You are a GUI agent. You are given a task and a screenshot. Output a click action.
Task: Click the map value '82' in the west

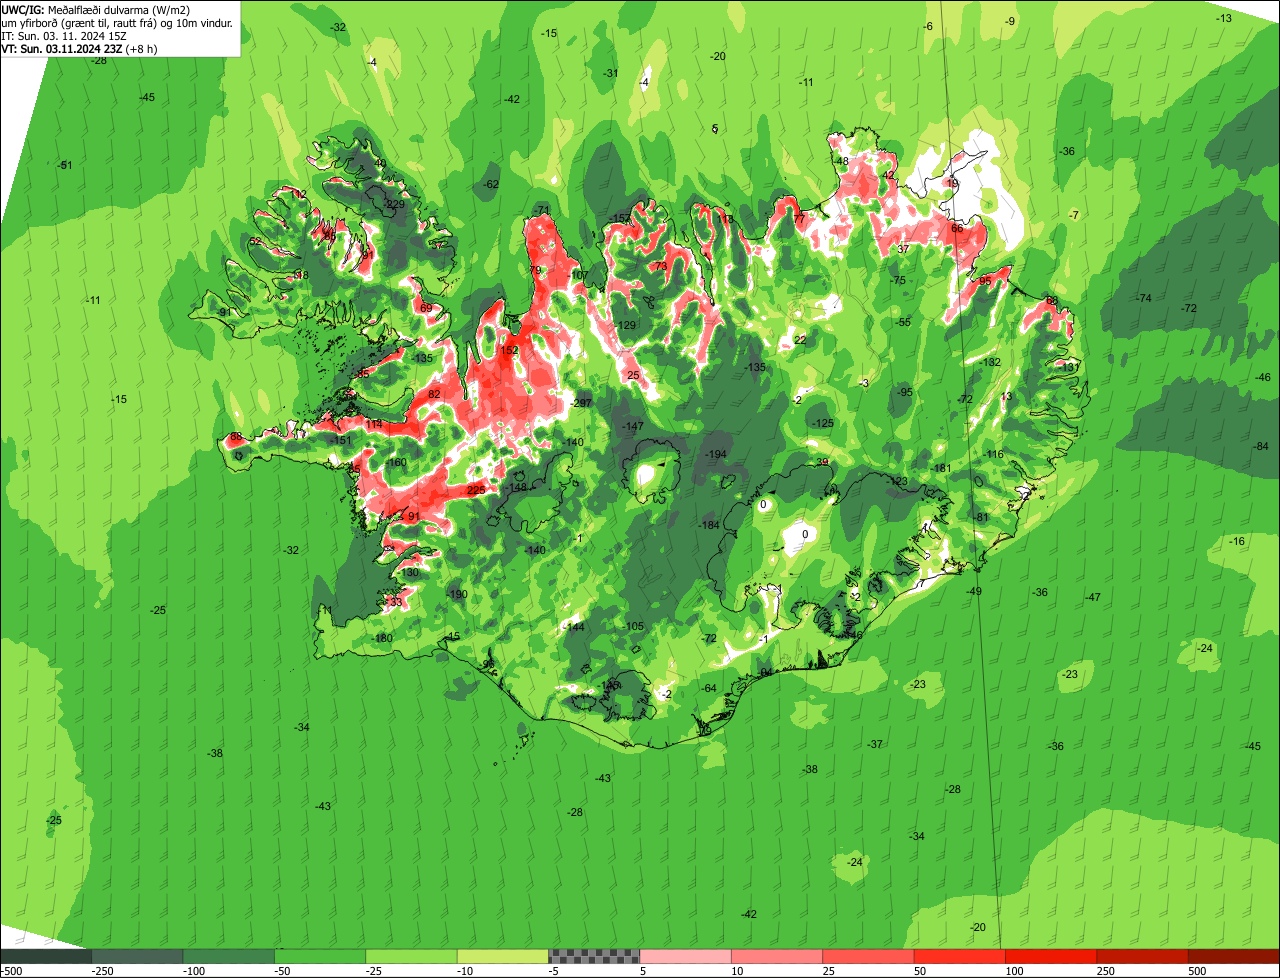point(434,394)
